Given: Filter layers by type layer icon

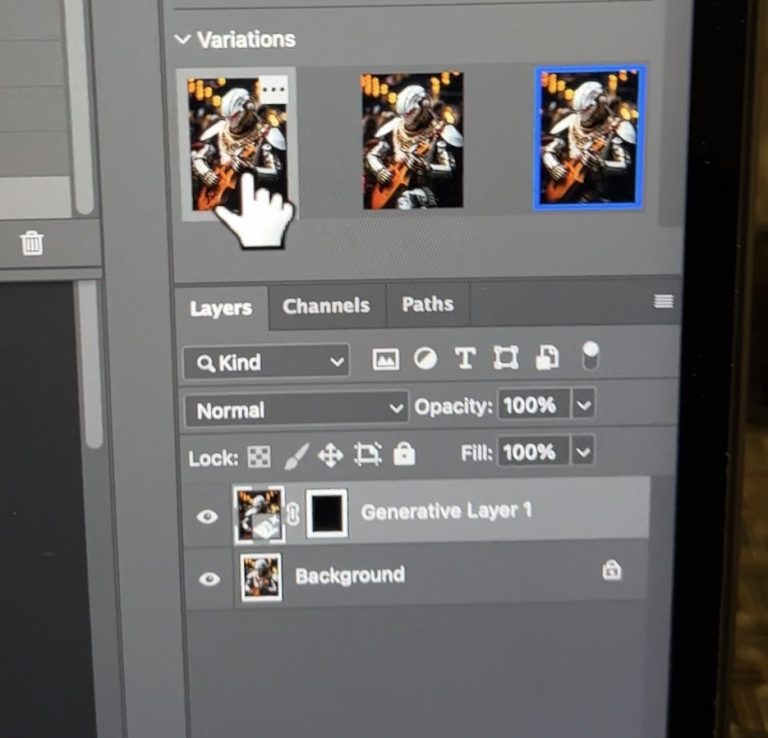Looking at the screenshot, I should (x=465, y=359).
